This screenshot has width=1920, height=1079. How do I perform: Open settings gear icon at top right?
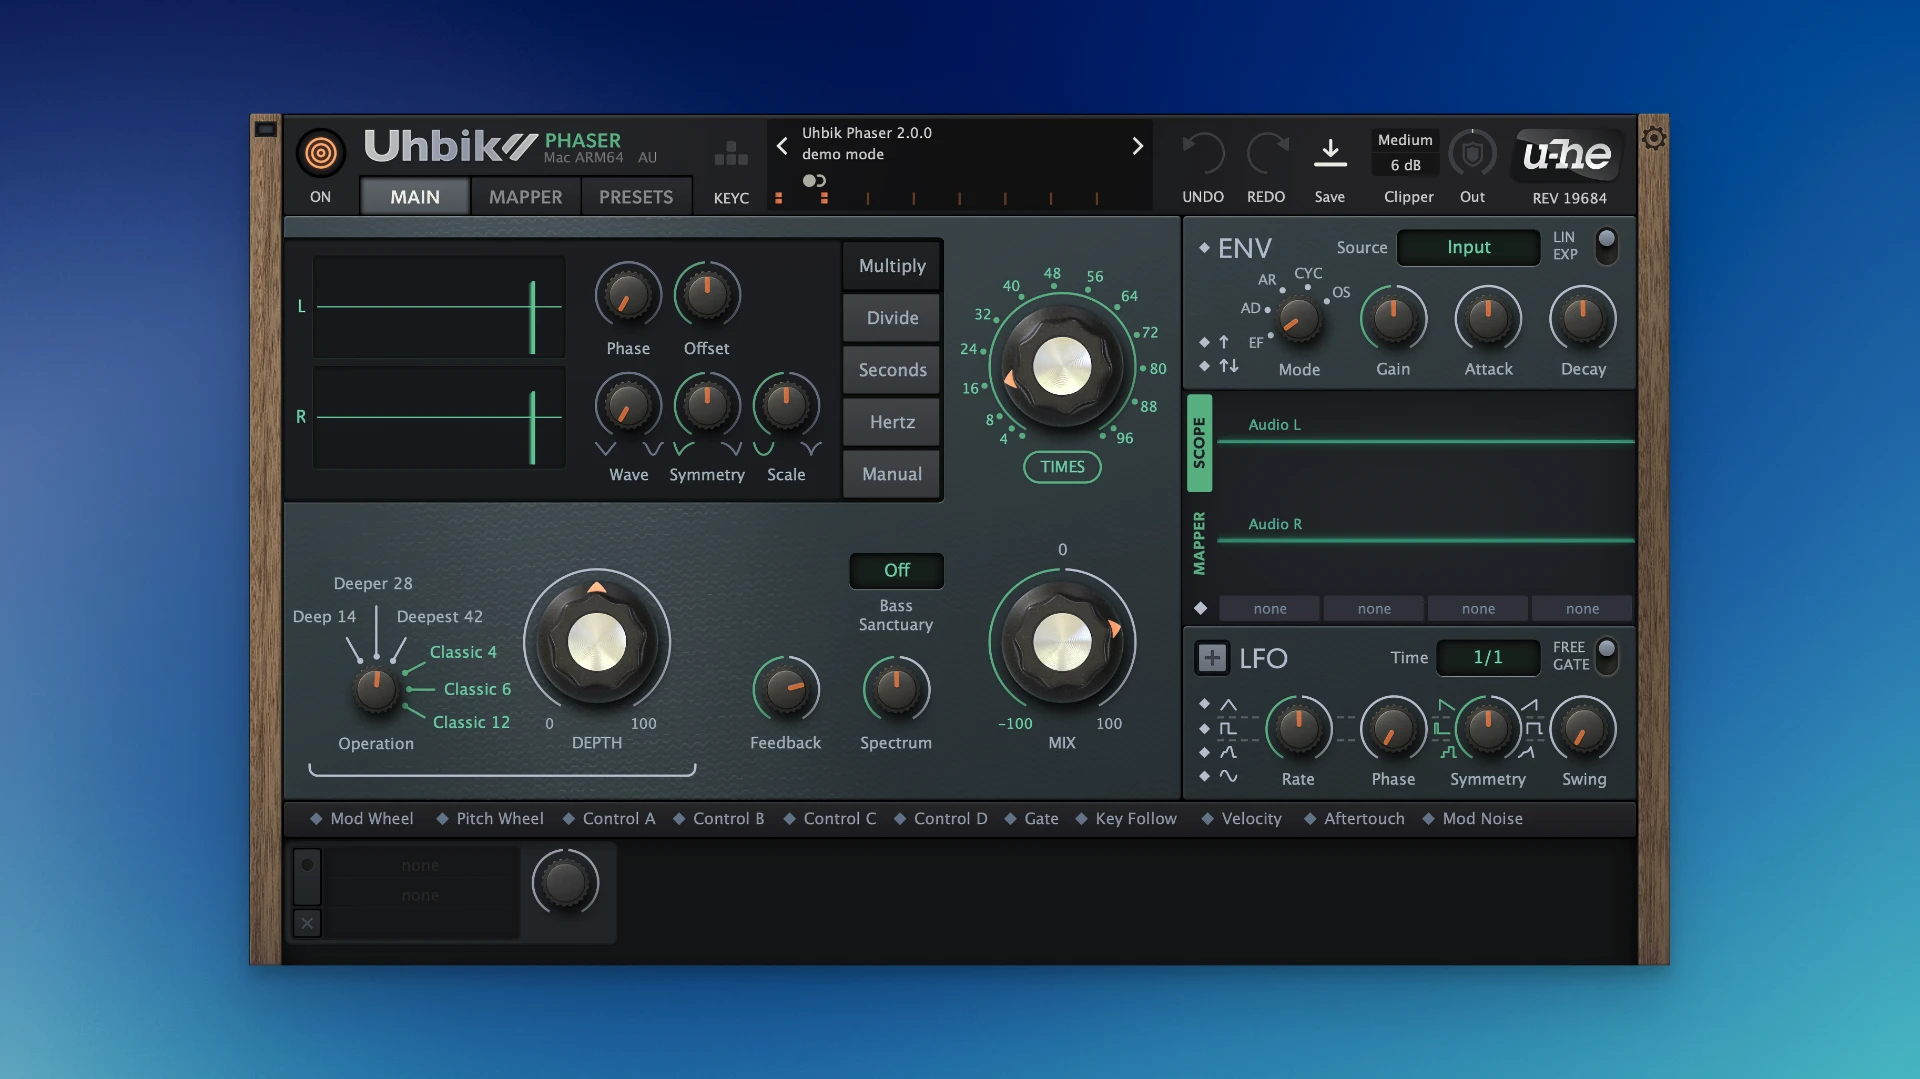click(1654, 138)
